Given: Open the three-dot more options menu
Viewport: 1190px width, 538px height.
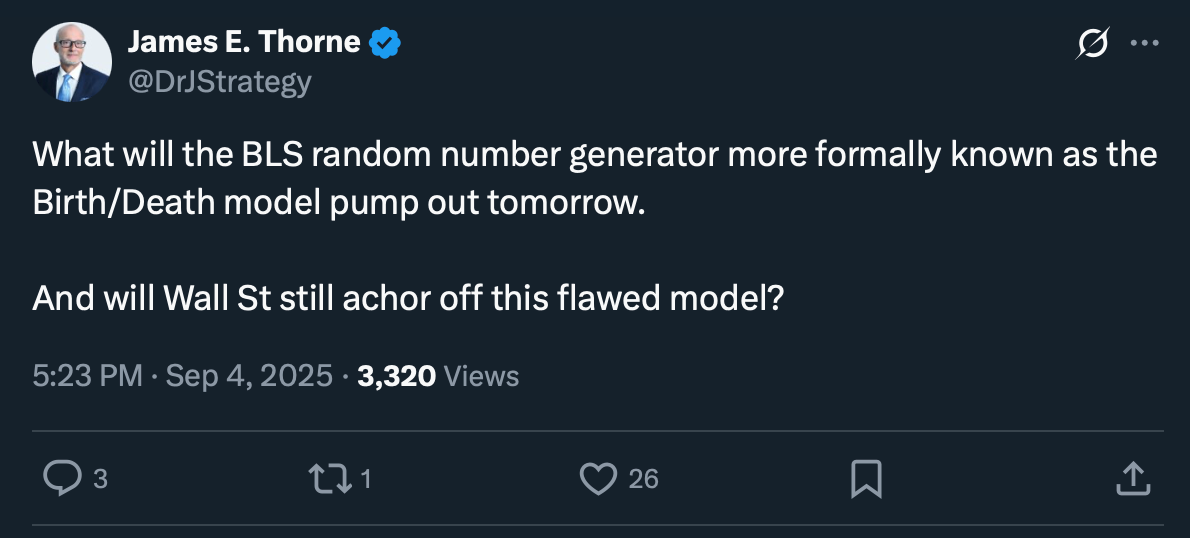Looking at the screenshot, I should [x=1143, y=43].
